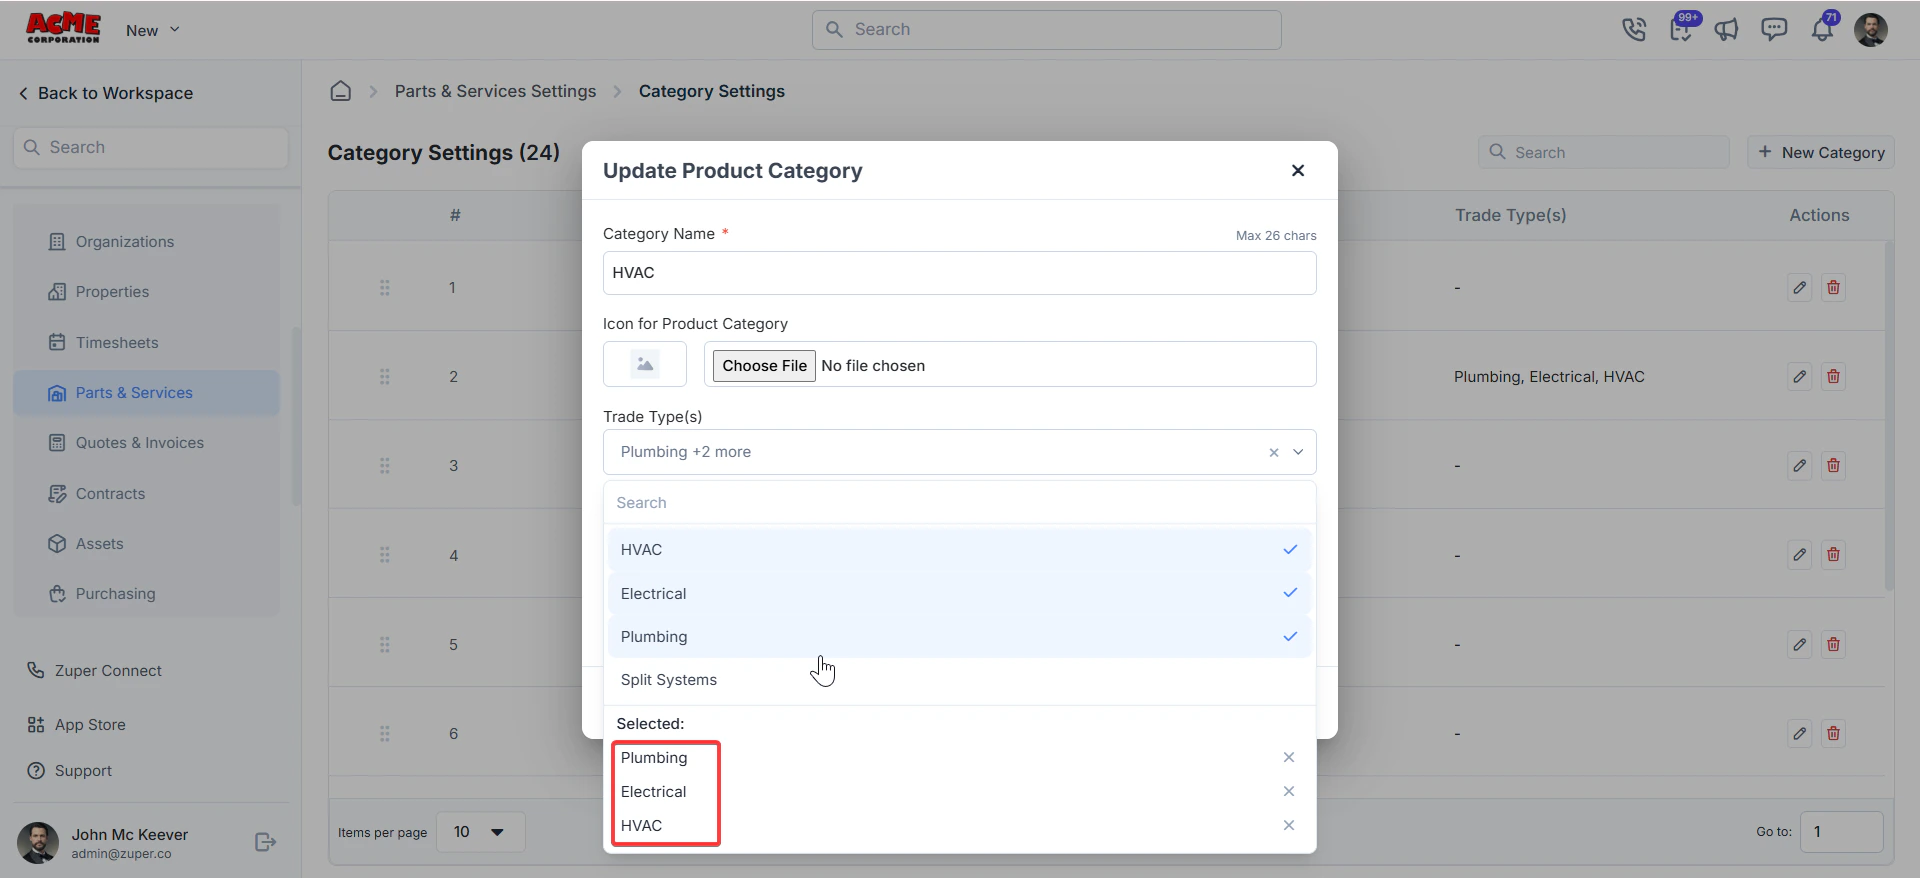Select the Split Systems option
The image size is (1920, 878).
(x=959, y=680)
